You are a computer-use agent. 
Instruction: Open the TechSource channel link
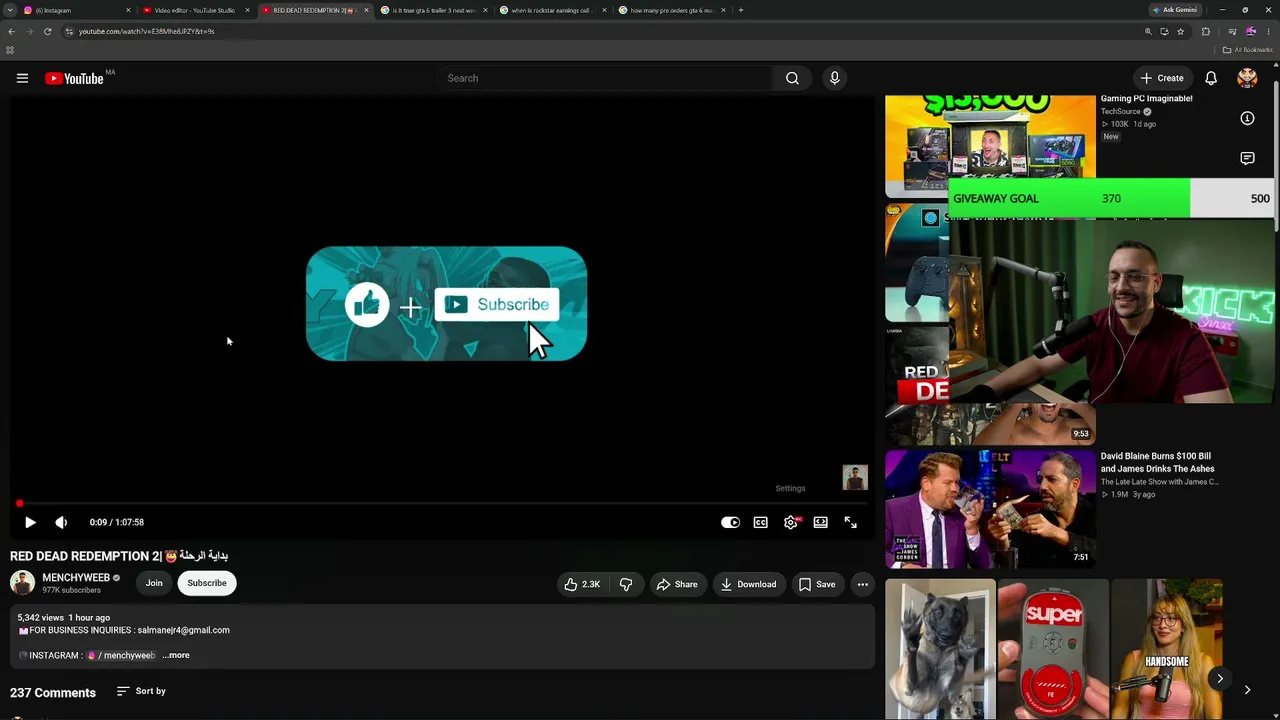pos(1121,111)
